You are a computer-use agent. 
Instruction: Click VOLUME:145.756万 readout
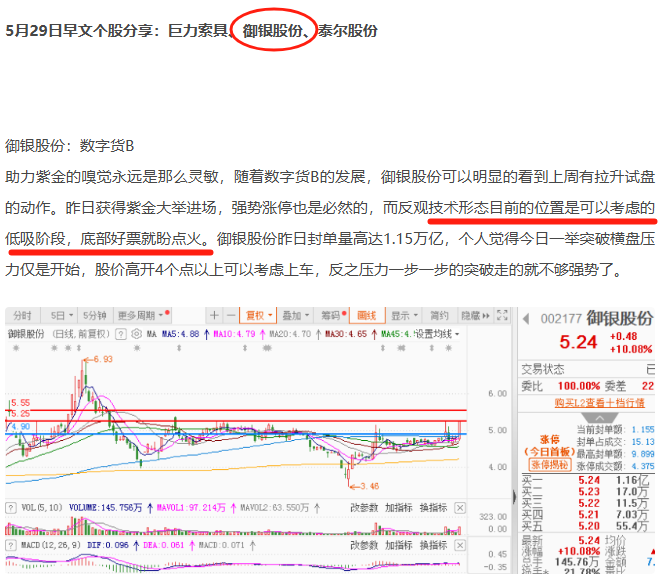(x=105, y=508)
